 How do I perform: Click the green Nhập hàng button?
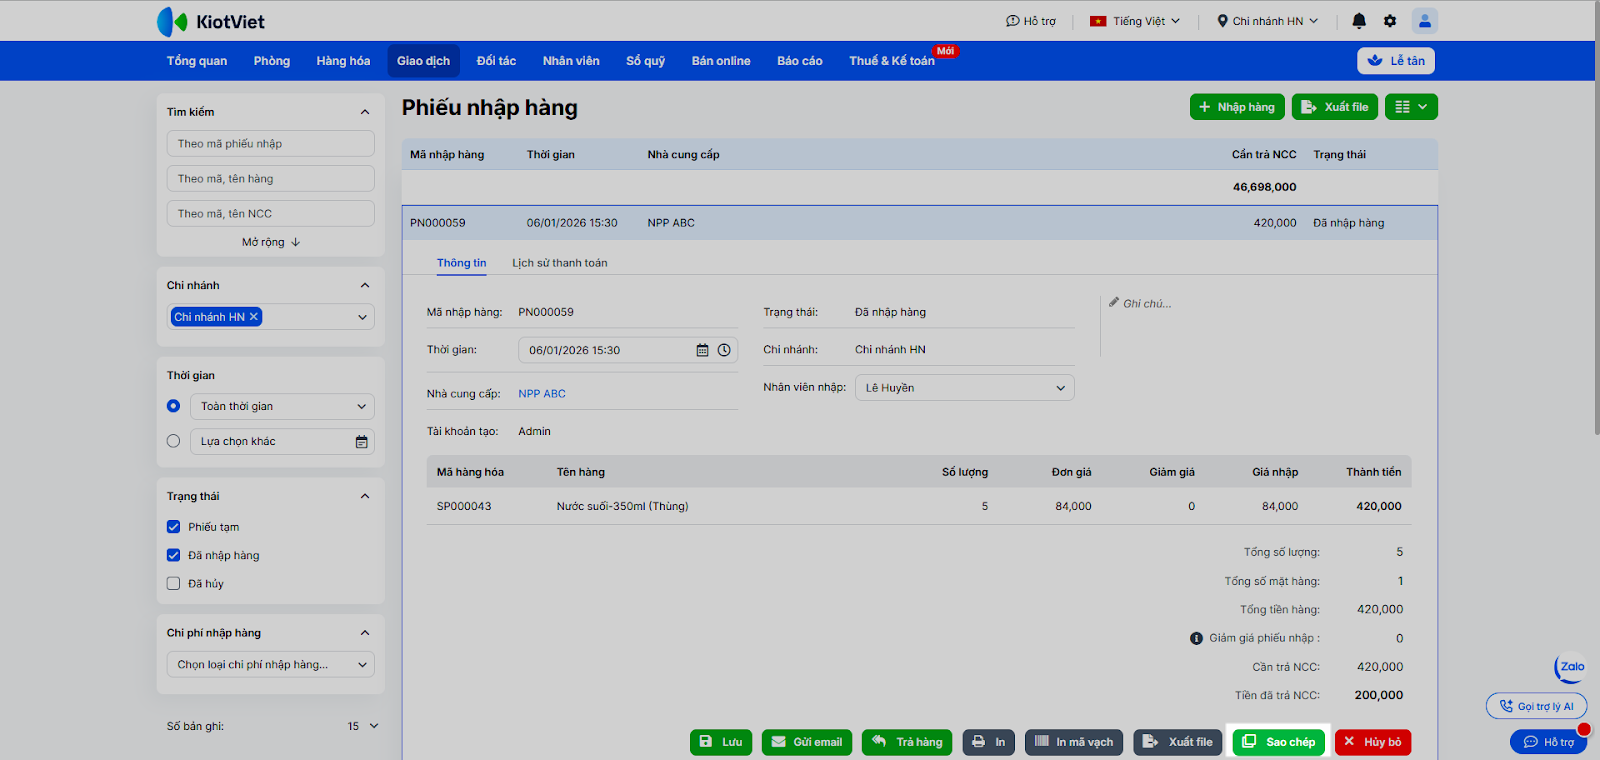coord(1237,107)
